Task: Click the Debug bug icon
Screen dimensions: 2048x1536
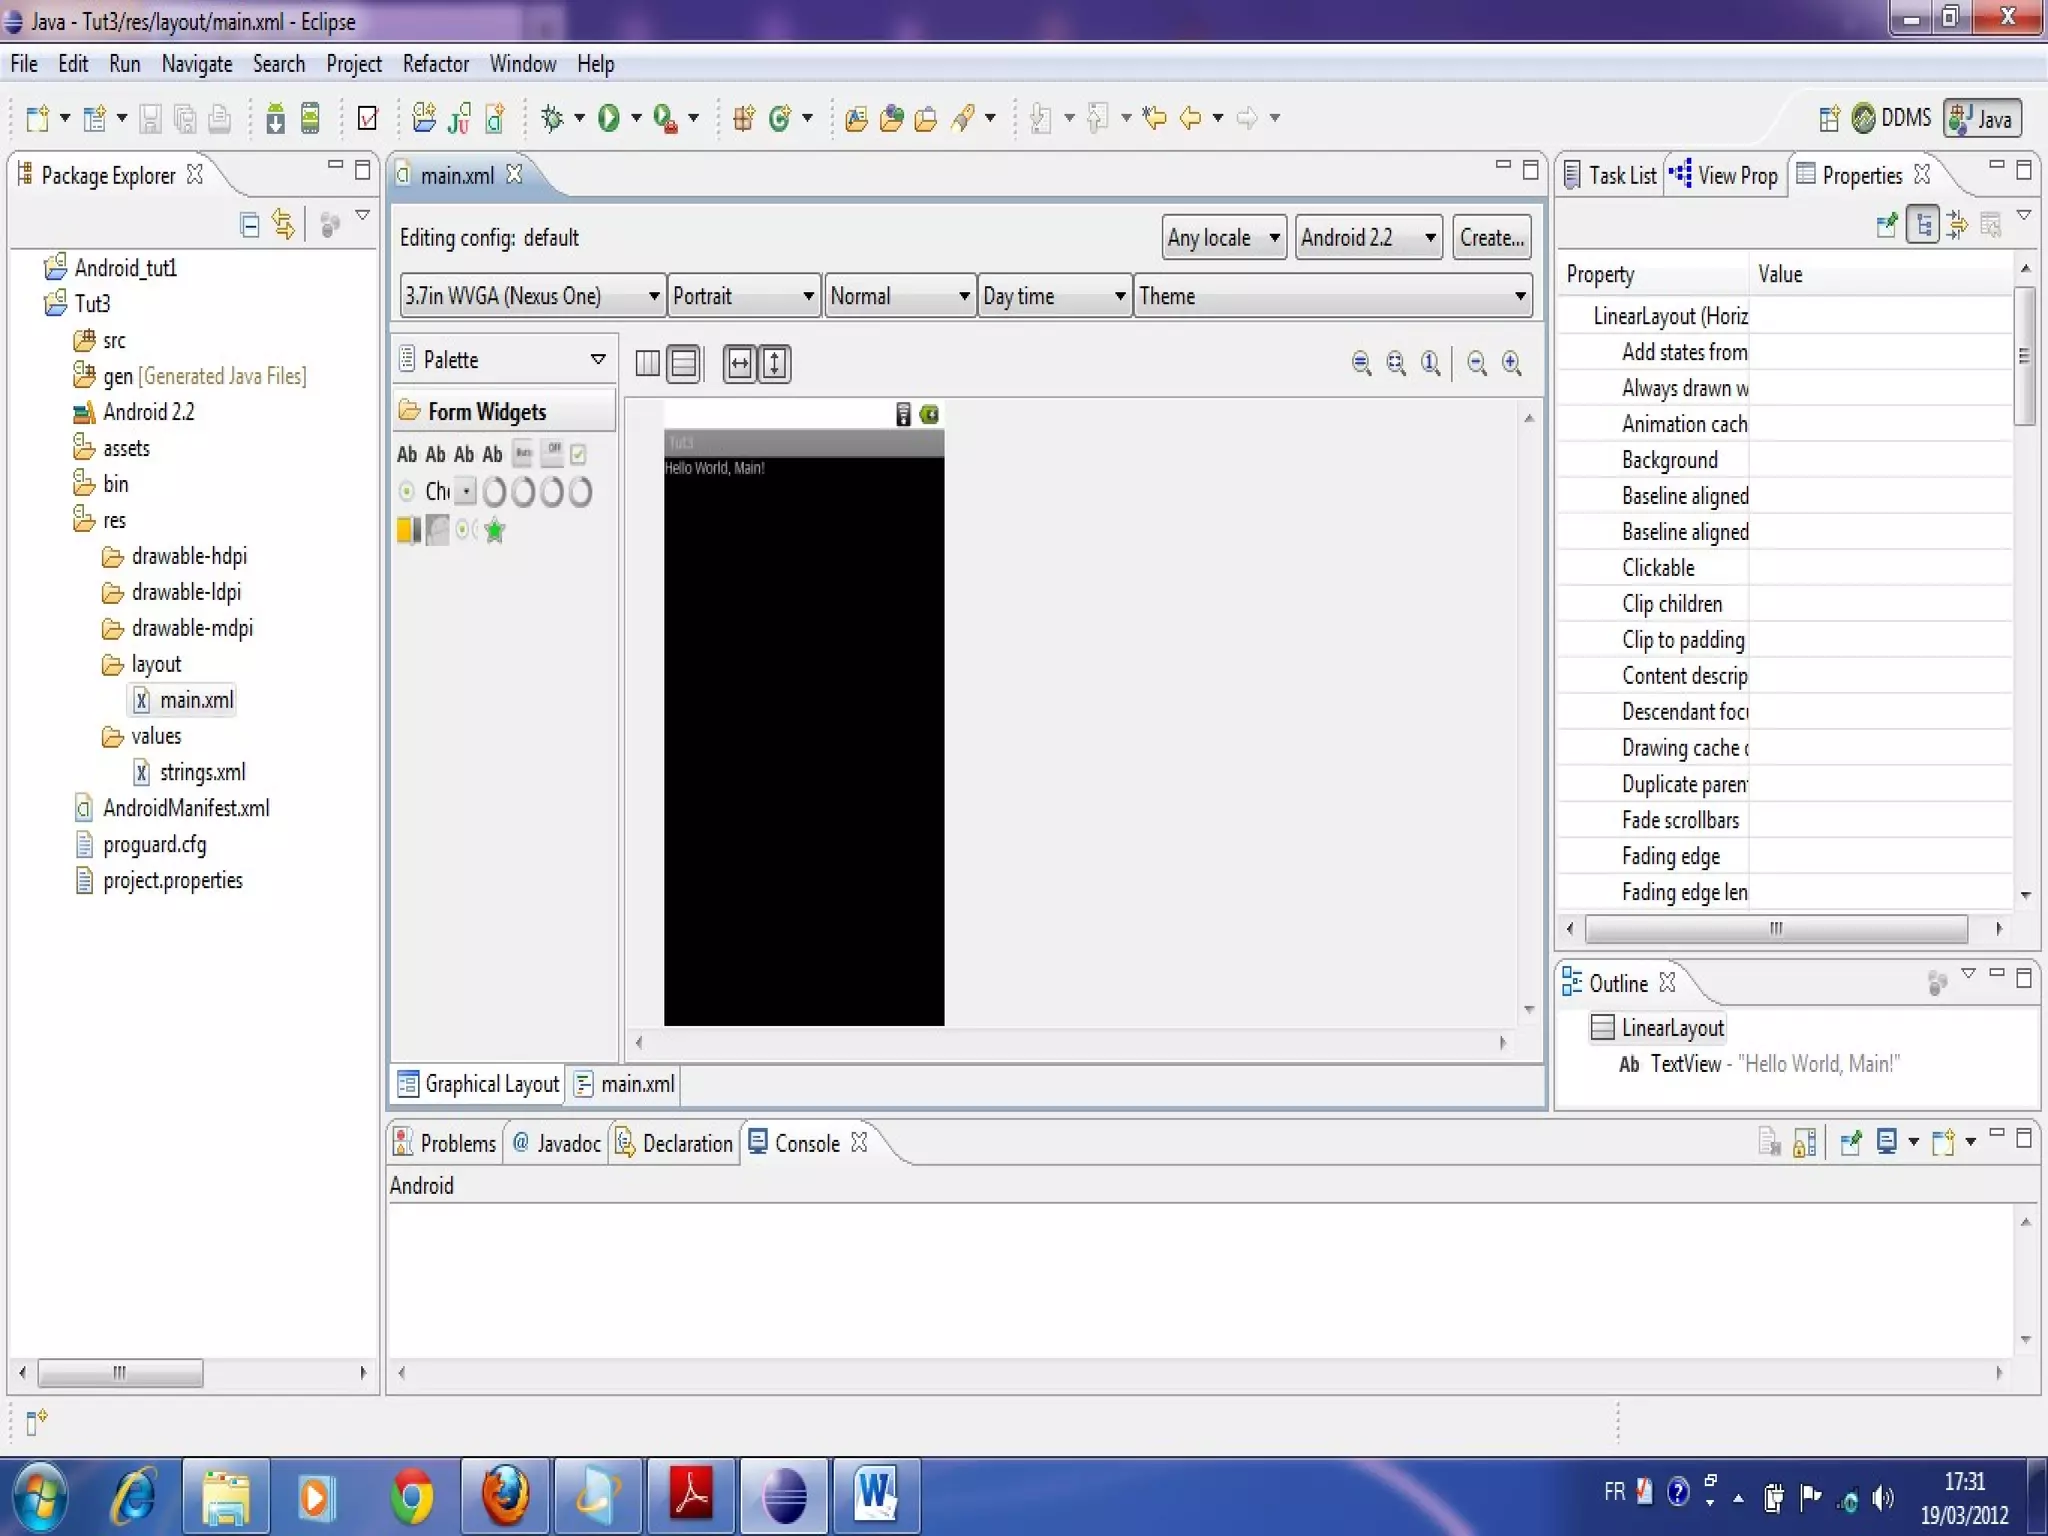Action: pos(551,118)
